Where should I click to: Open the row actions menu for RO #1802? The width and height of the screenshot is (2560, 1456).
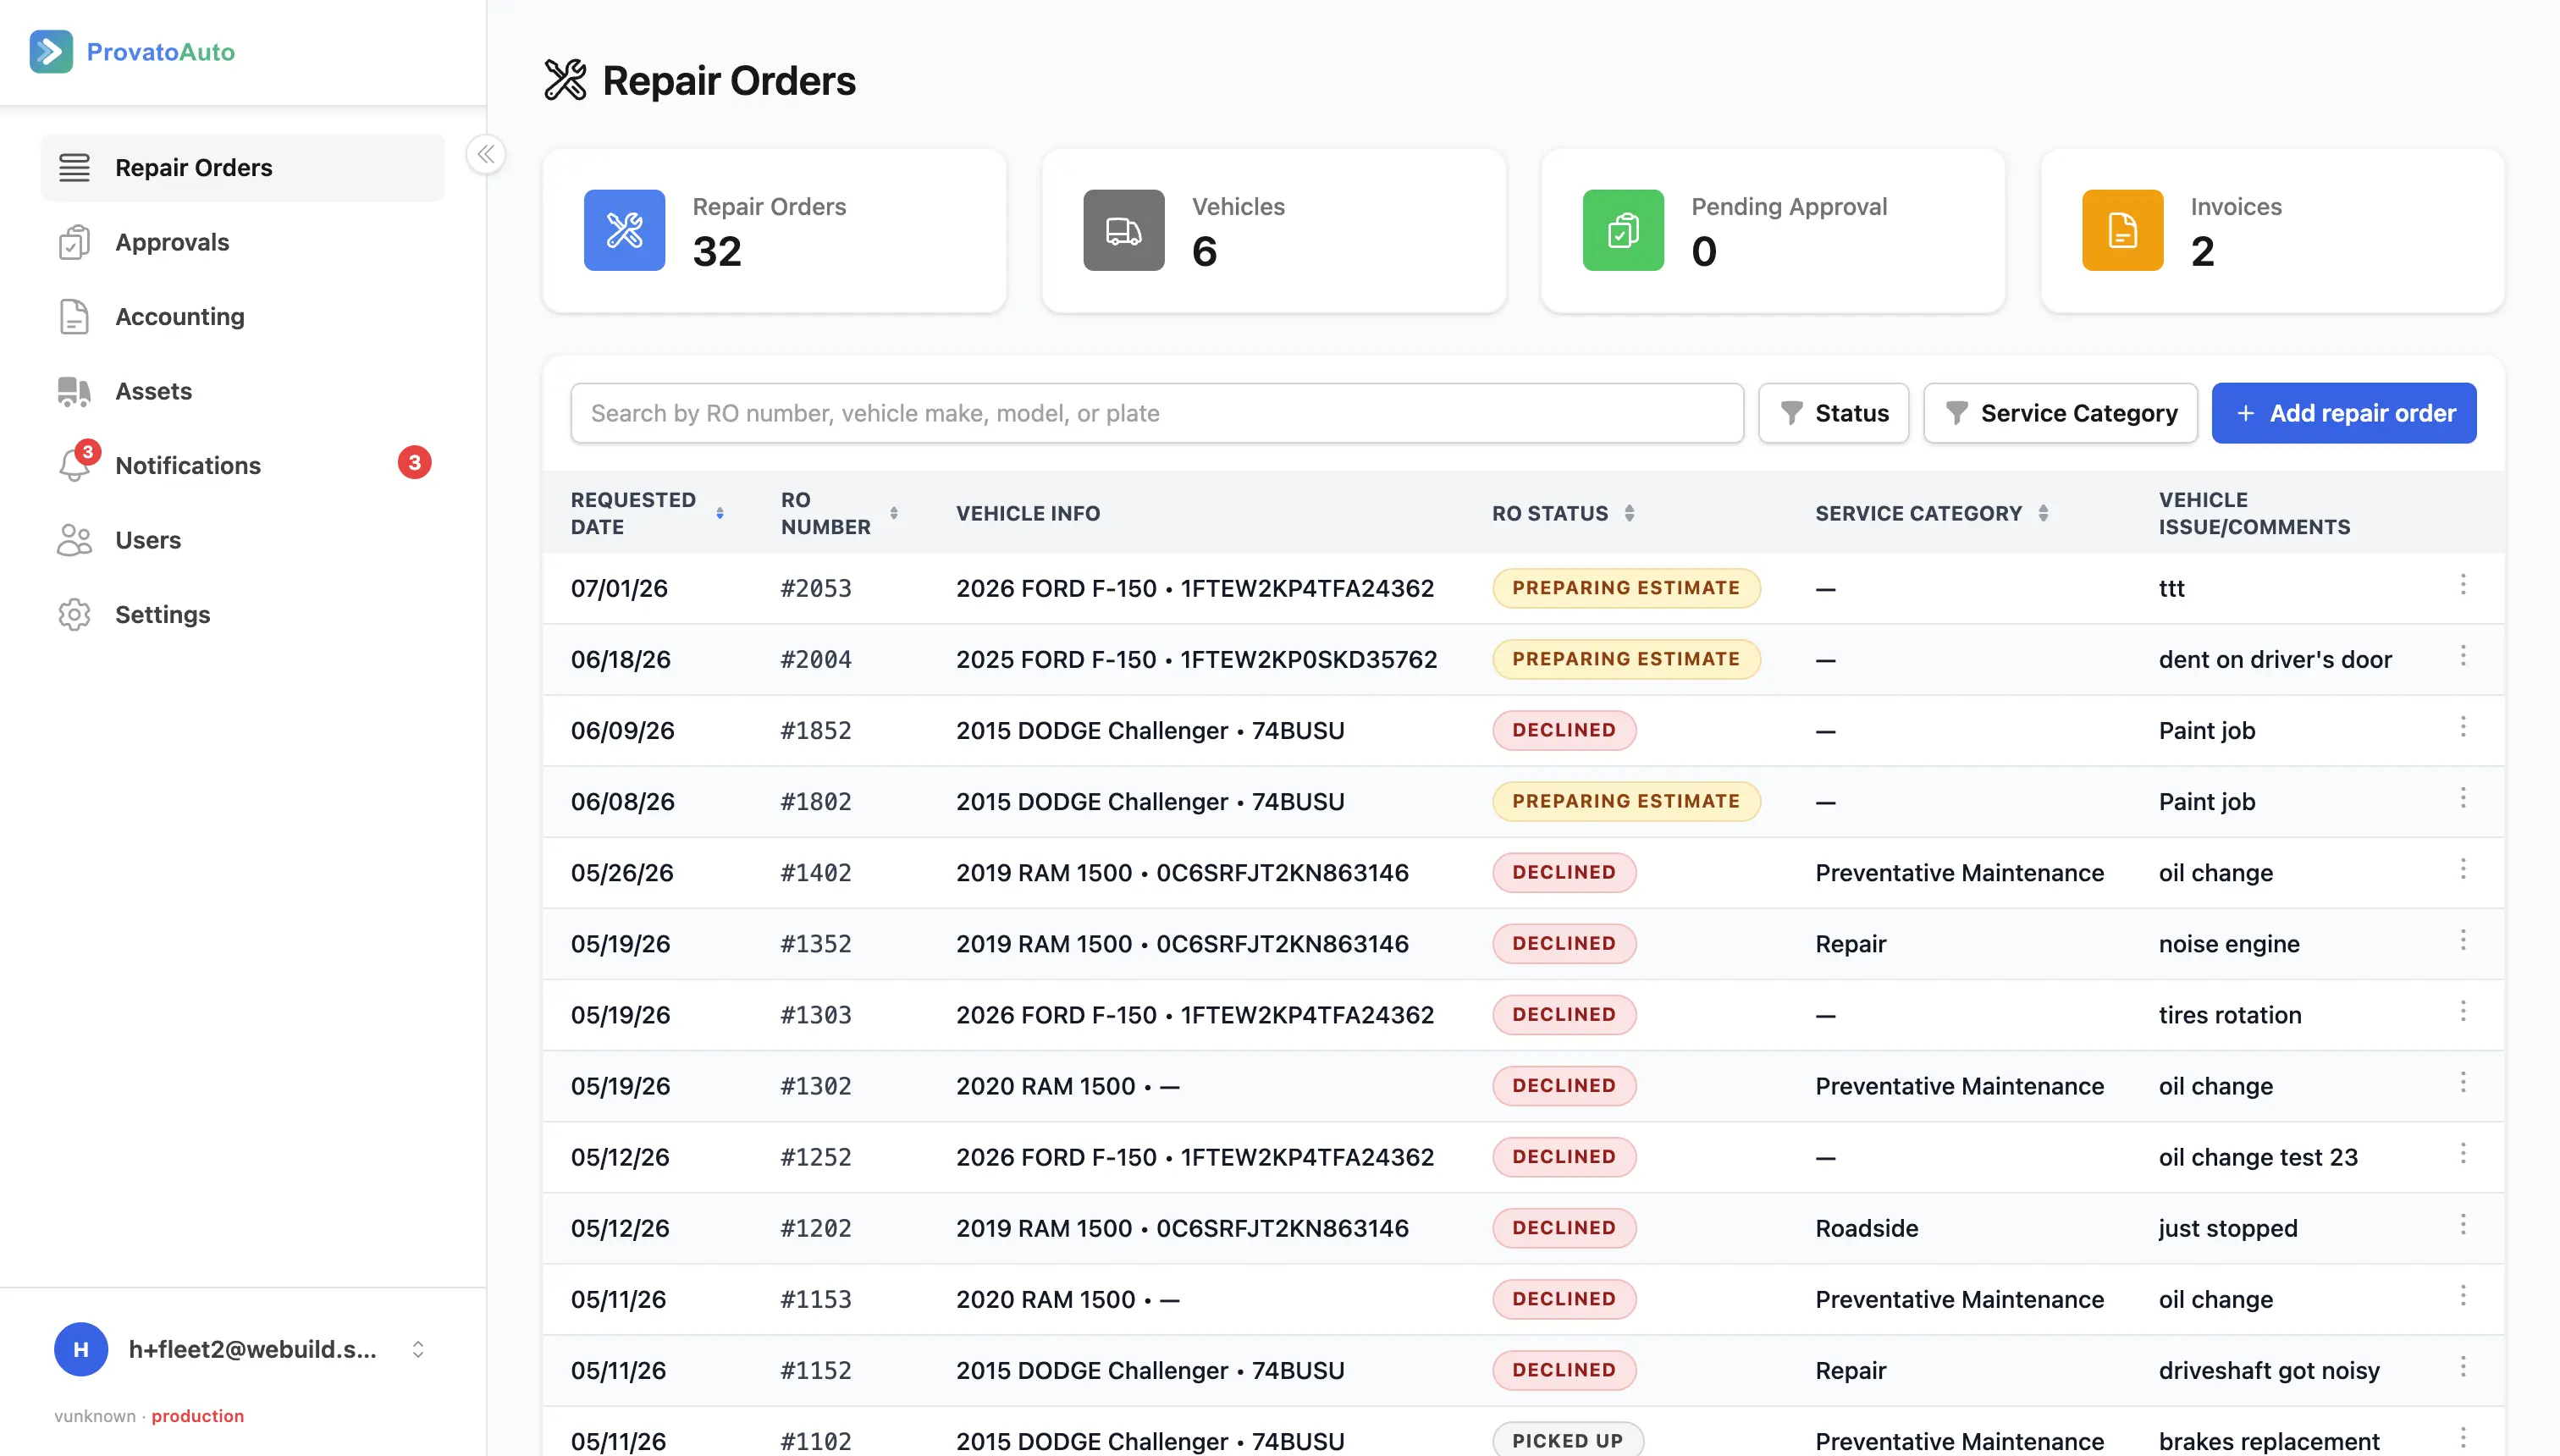click(2463, 798)
